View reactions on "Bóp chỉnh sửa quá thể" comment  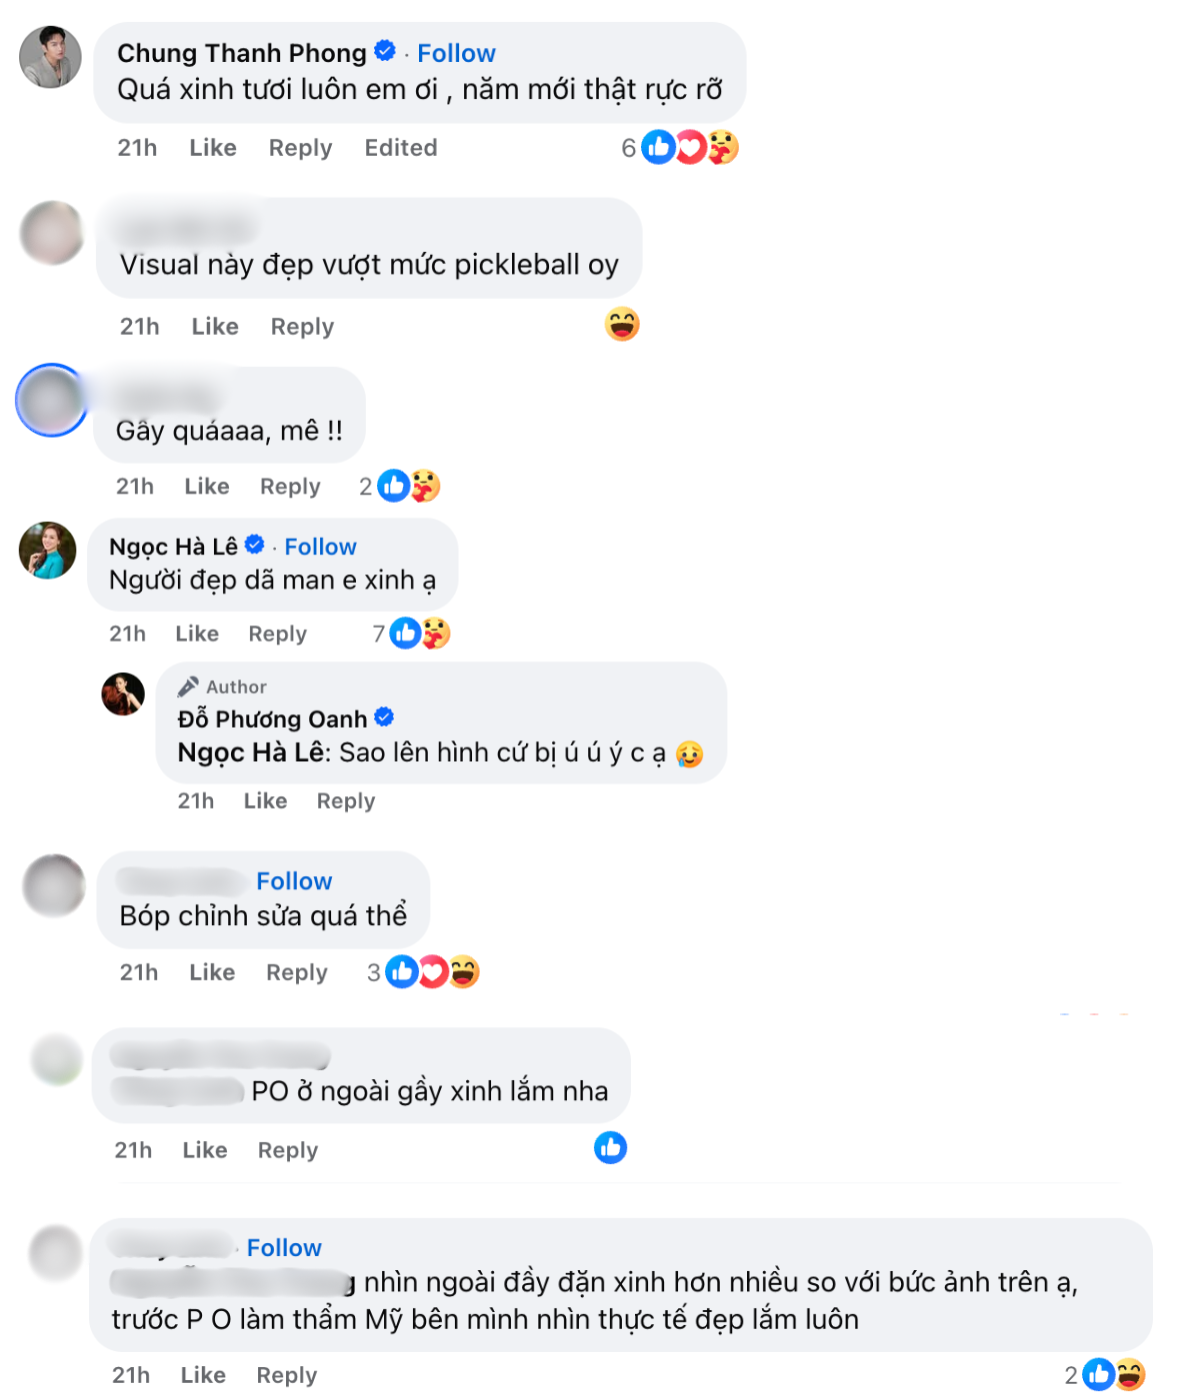423,972
